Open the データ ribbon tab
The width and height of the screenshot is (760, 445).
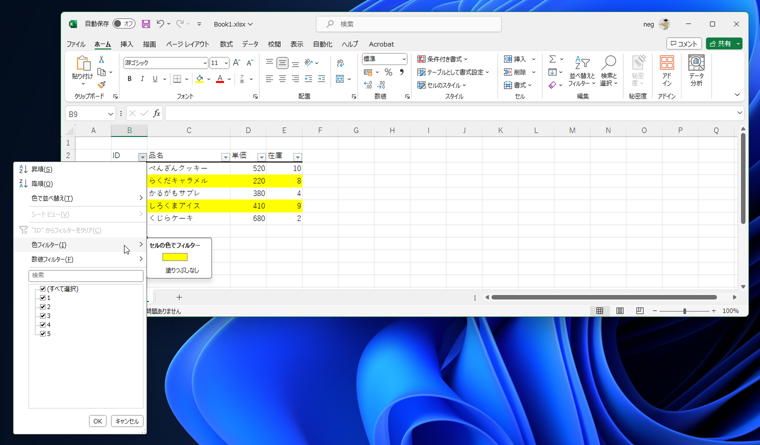[x=250, y=44]
